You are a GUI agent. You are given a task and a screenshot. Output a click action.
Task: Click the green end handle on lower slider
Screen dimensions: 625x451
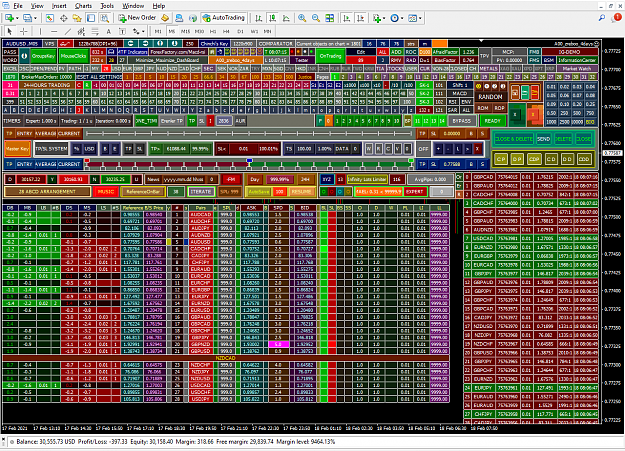click(x=411, y=160)
